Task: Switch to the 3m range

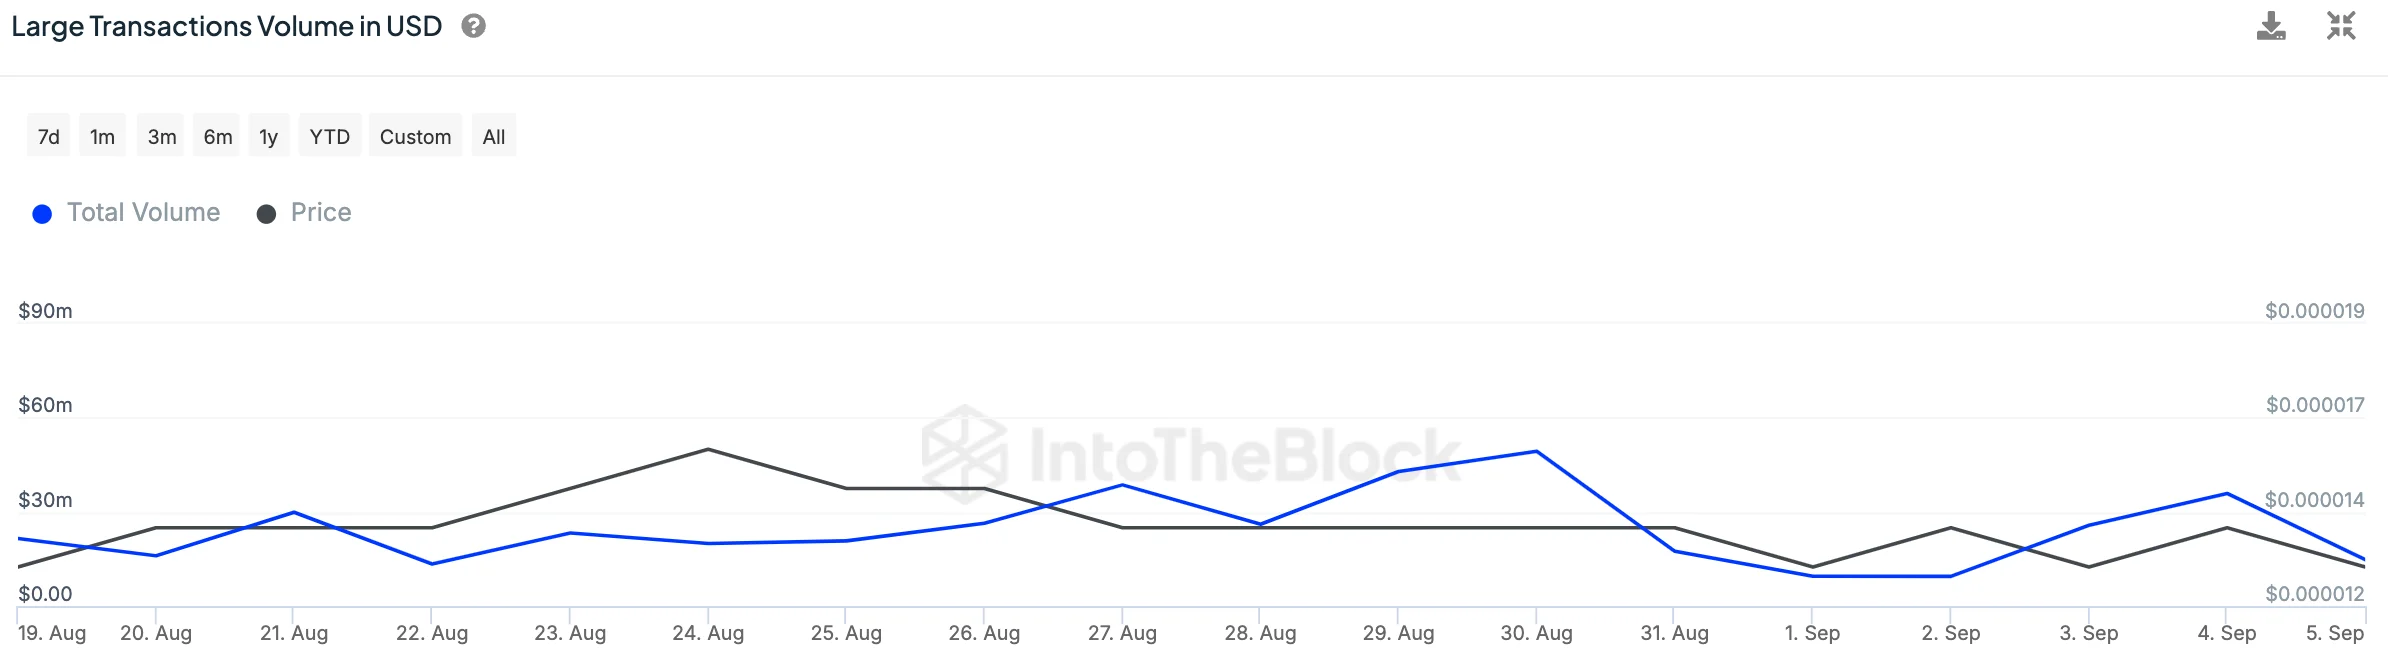Action: (x=162, y=137)
